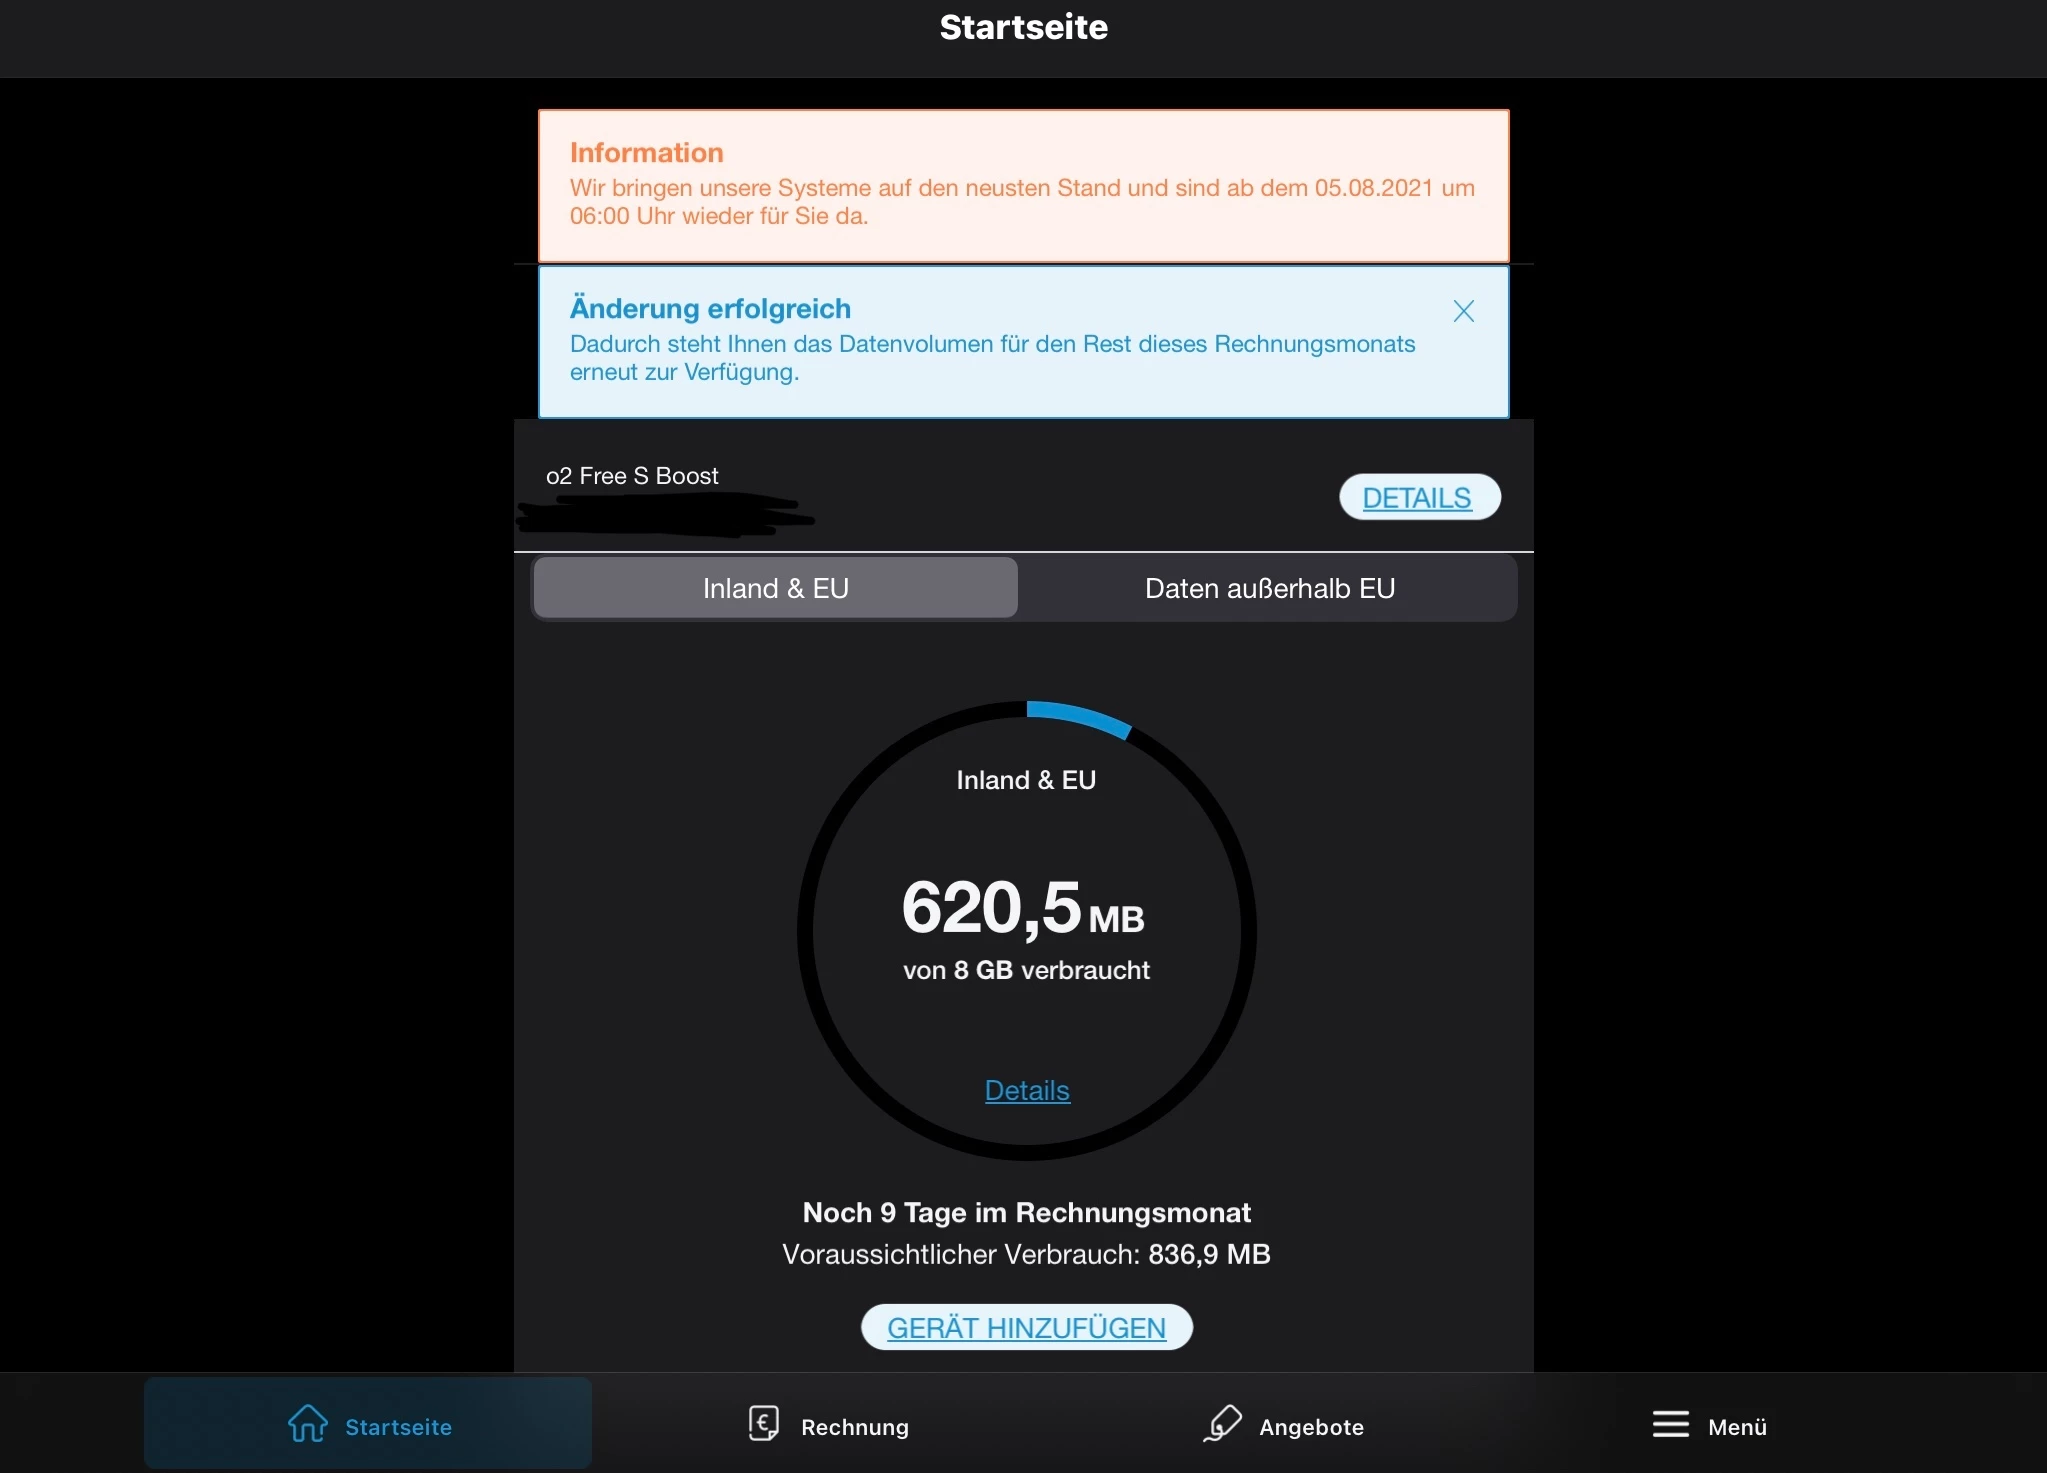The width and height of the screenshot is (2047, 1473).
Task: Switch to Daten außerhalb EU tab
Action: point(1269,588)
